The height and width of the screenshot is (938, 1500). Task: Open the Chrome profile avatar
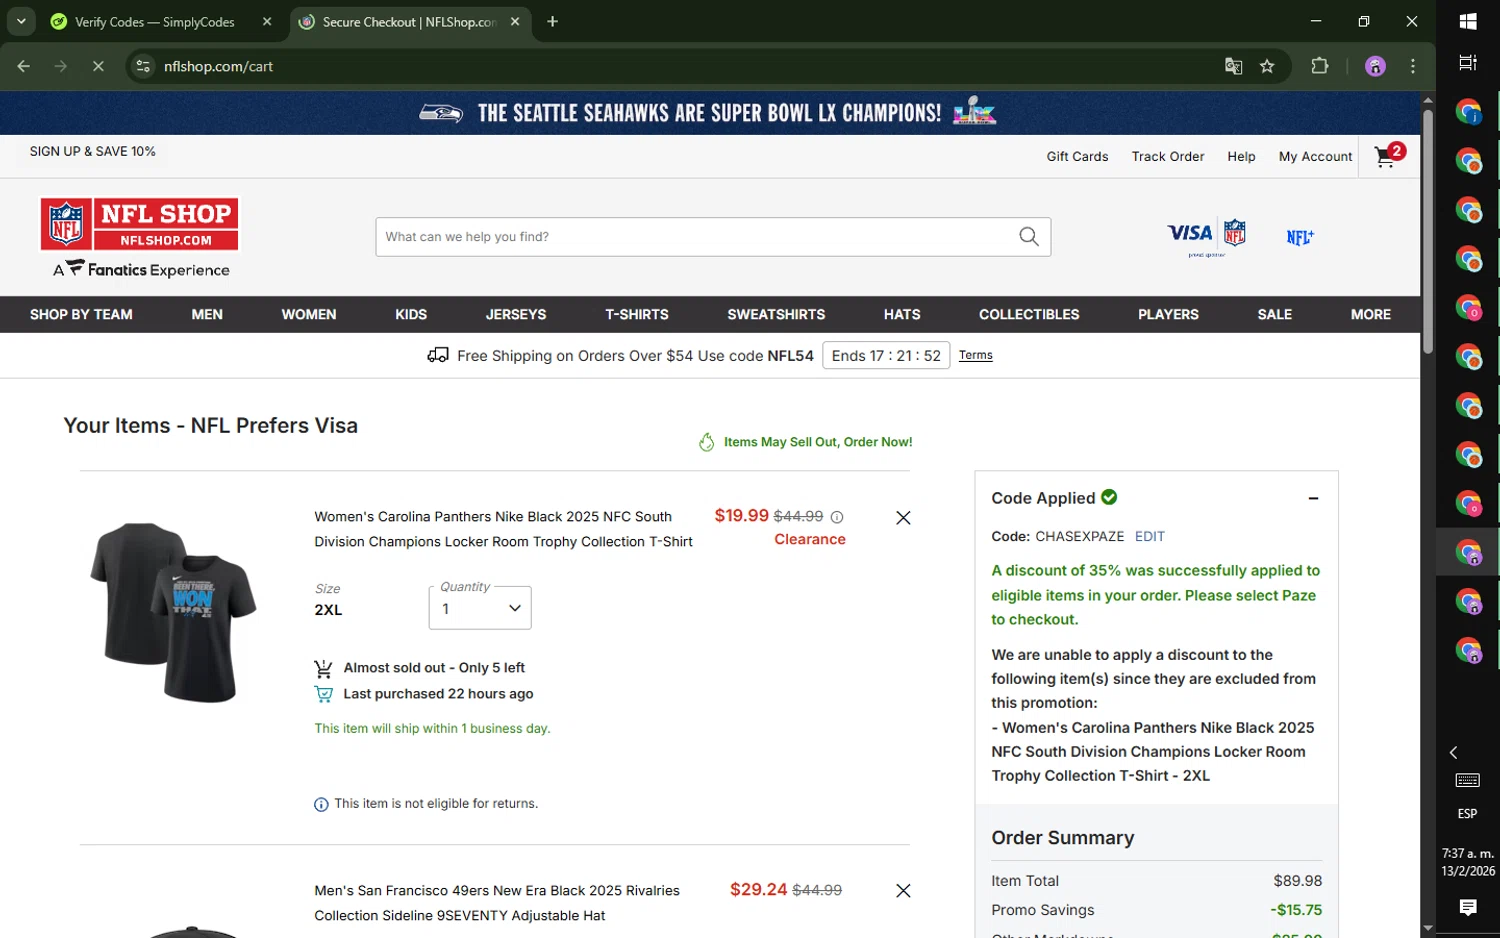click(1375, 66)
